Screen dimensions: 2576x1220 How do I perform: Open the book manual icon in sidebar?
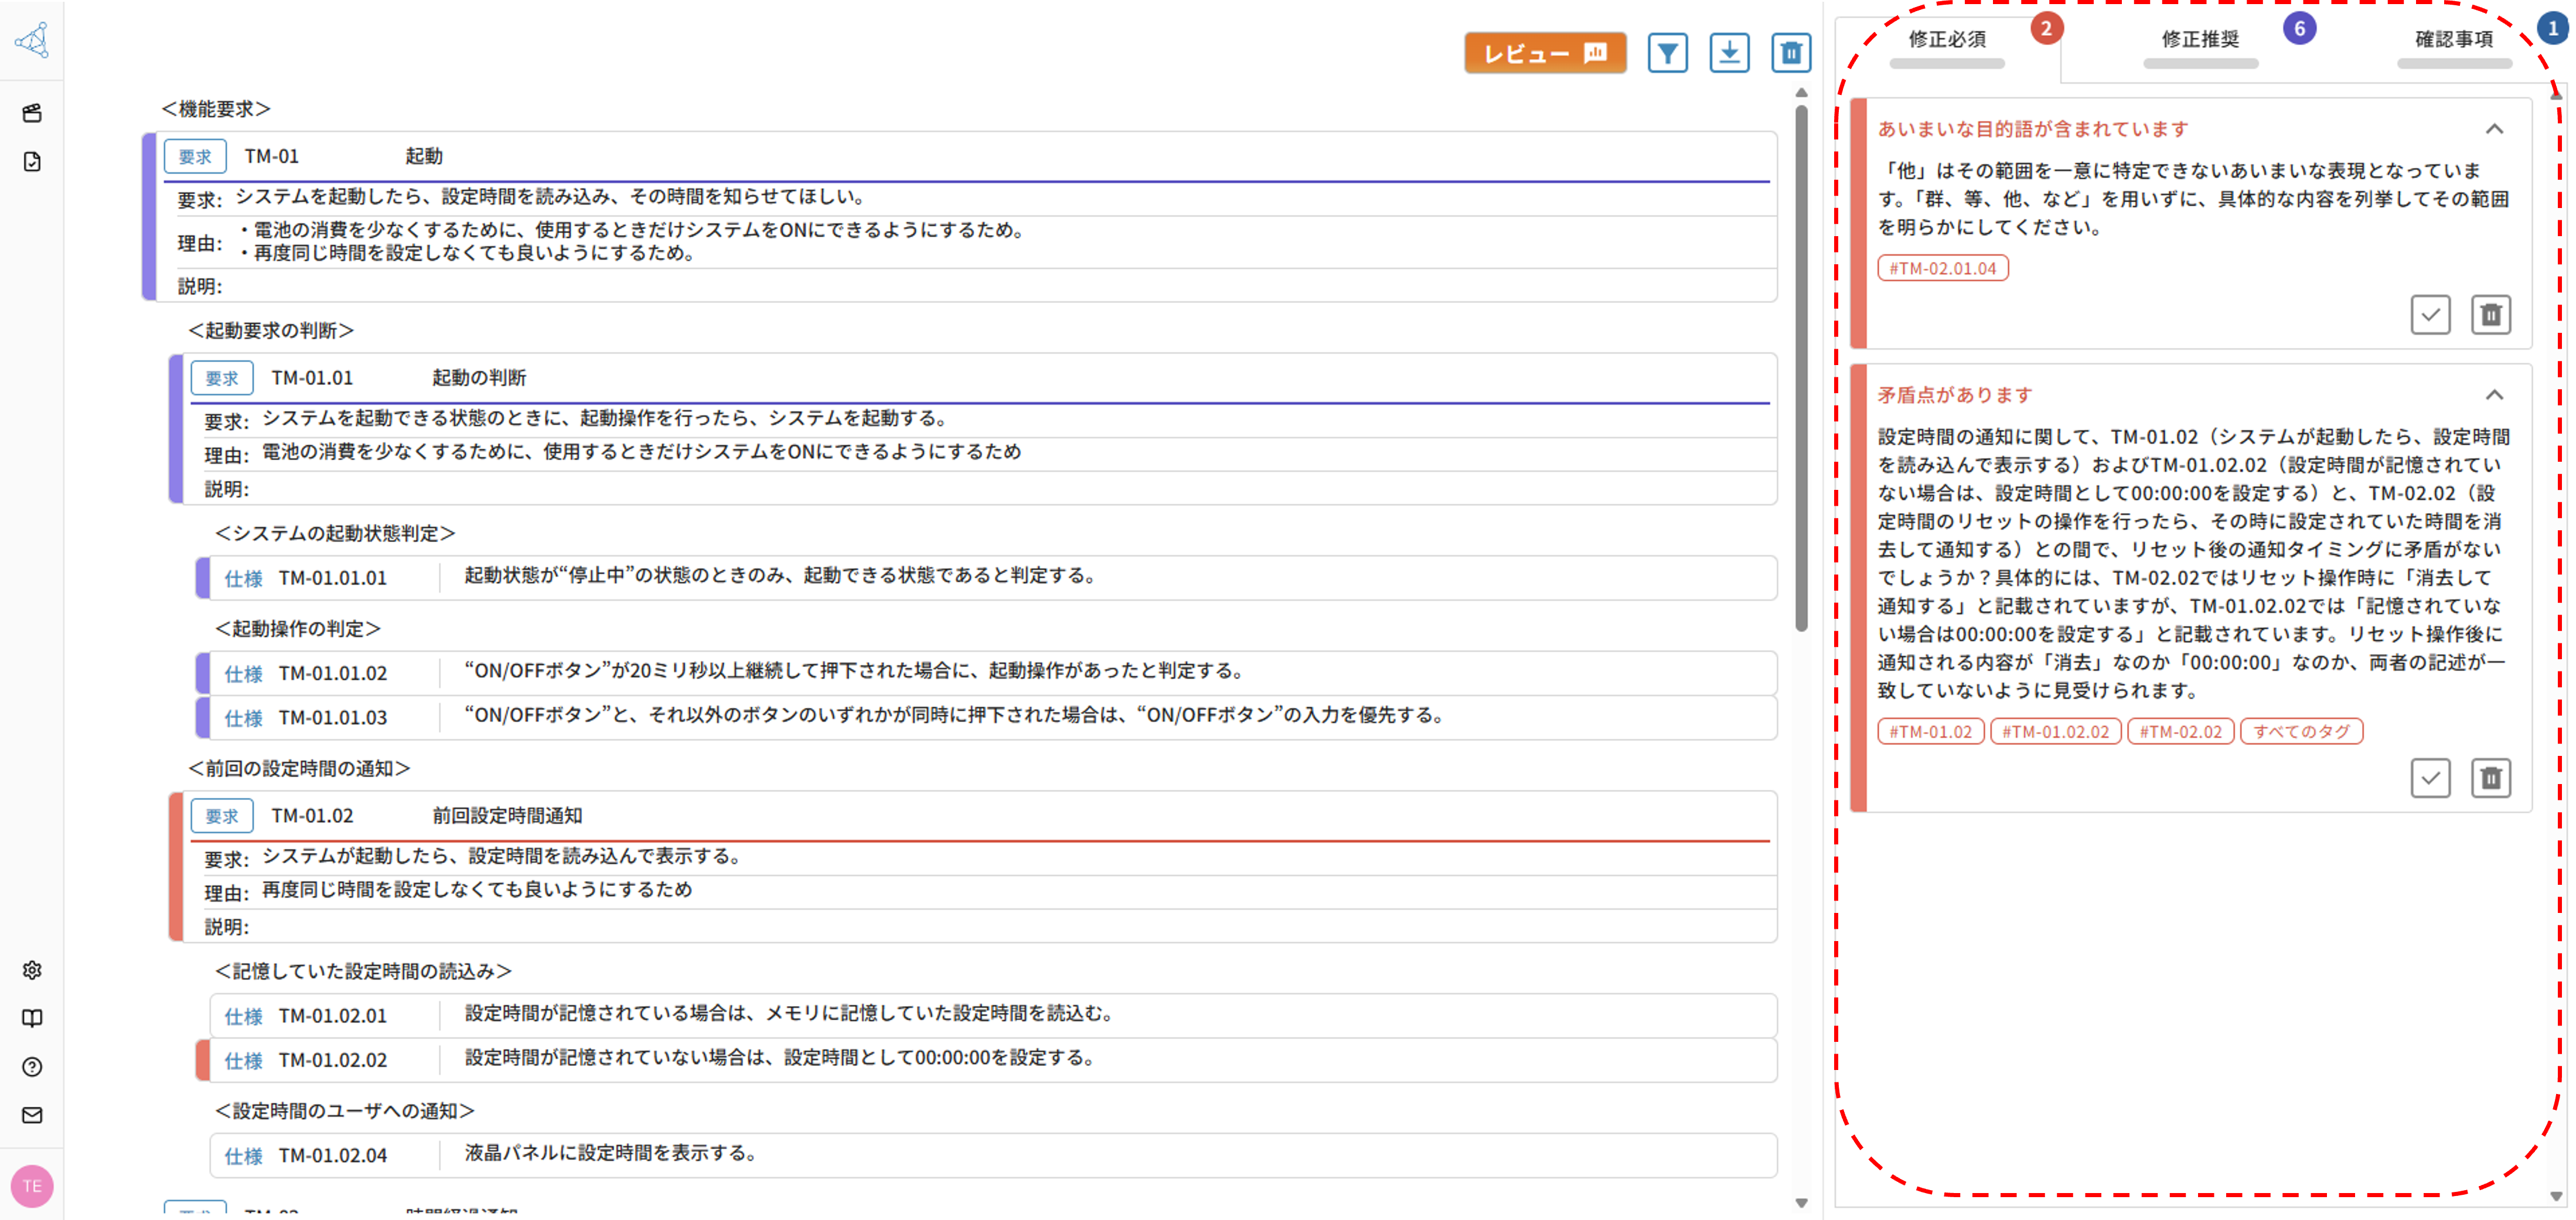point(32,1018)
